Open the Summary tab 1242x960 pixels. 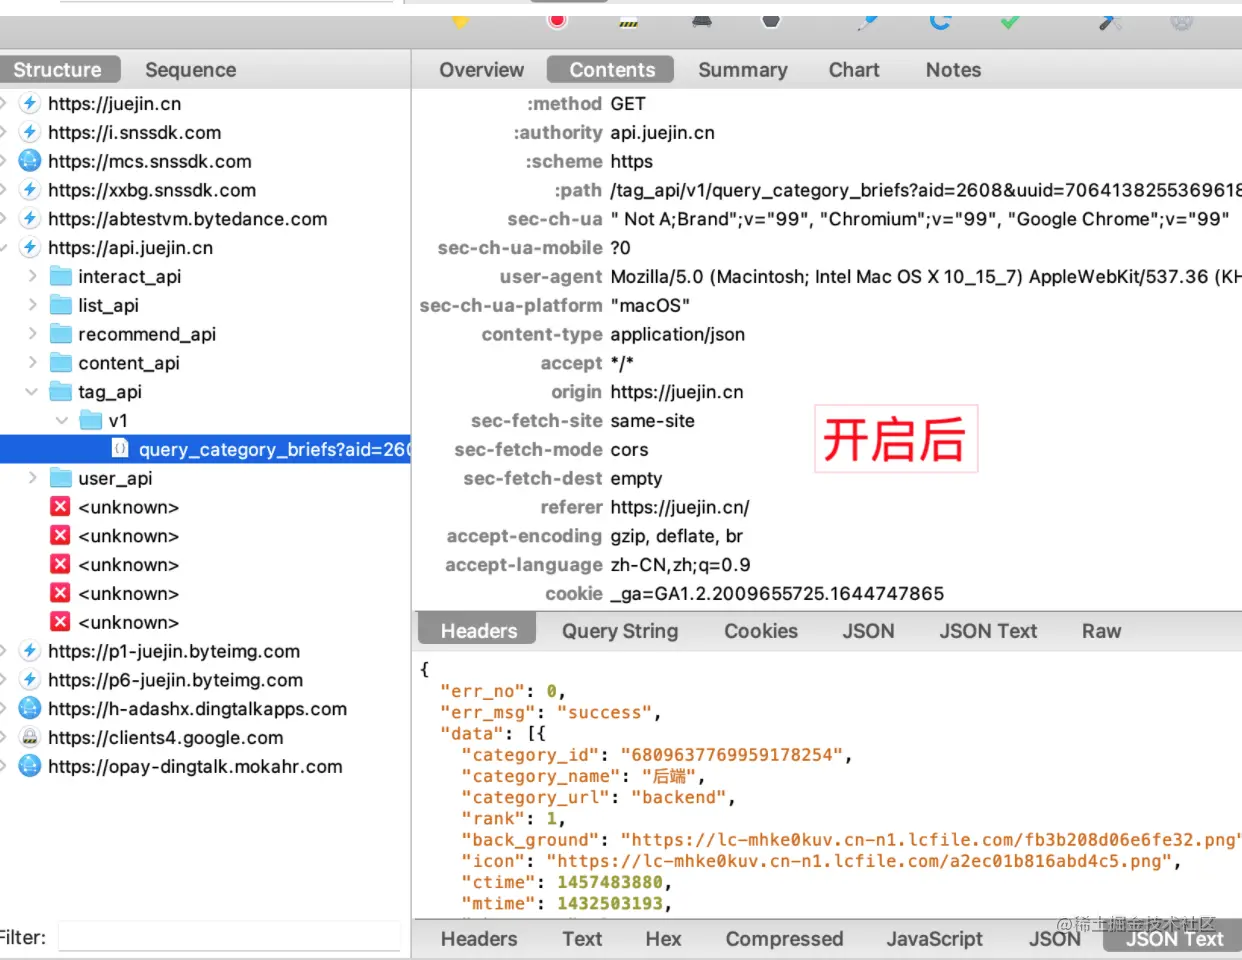click(743, 70)
